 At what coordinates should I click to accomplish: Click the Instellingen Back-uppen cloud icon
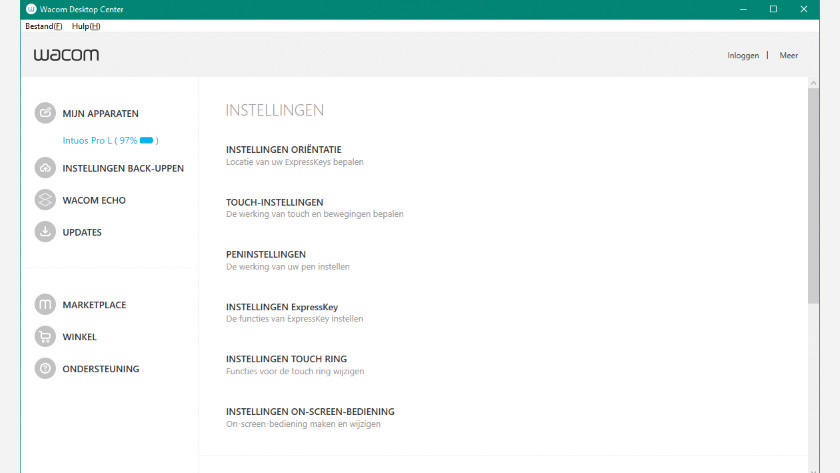pyautogui.click(x=45, y=168)
